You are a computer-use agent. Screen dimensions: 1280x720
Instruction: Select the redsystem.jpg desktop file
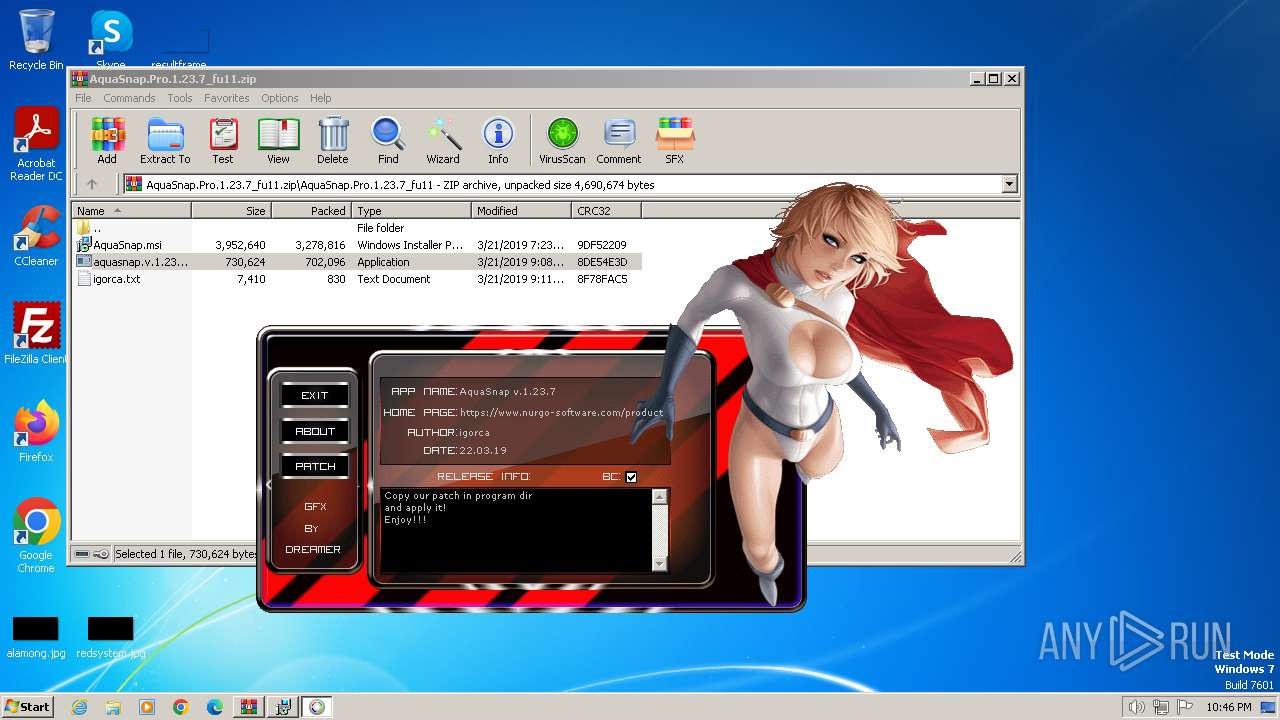point(110,638)
